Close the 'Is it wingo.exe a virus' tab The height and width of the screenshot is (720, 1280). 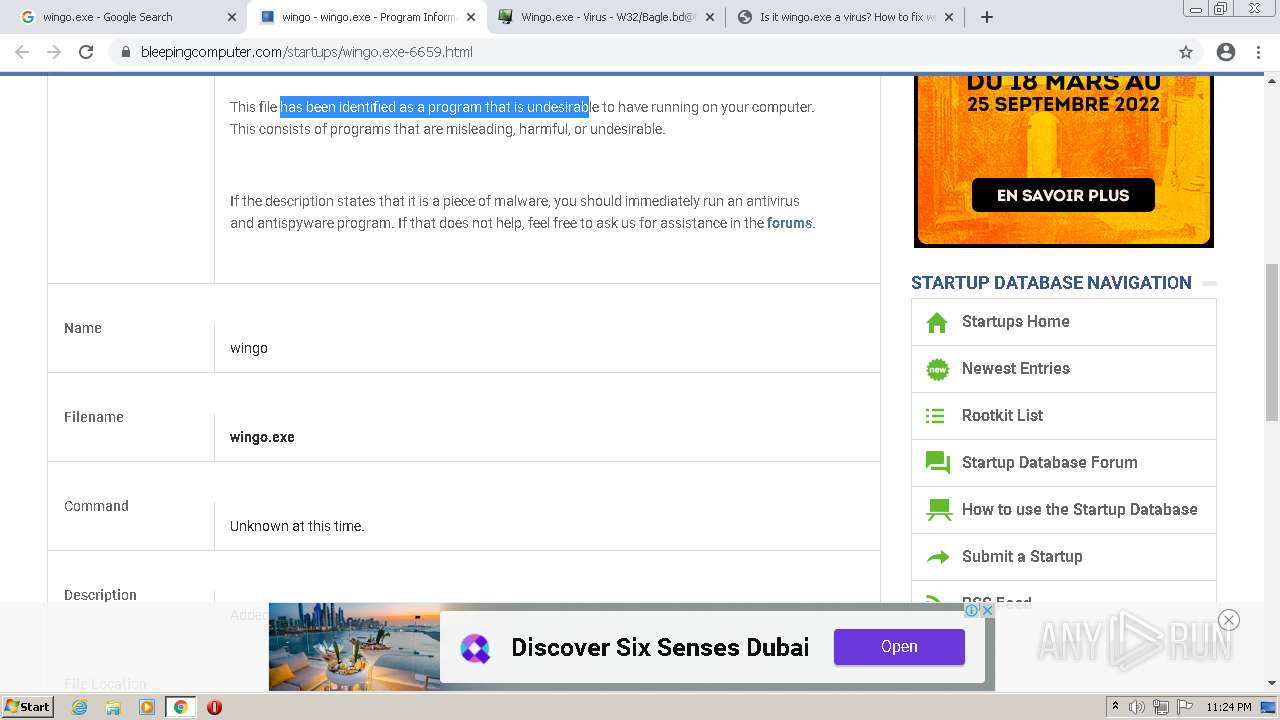[x=949, y=17]
